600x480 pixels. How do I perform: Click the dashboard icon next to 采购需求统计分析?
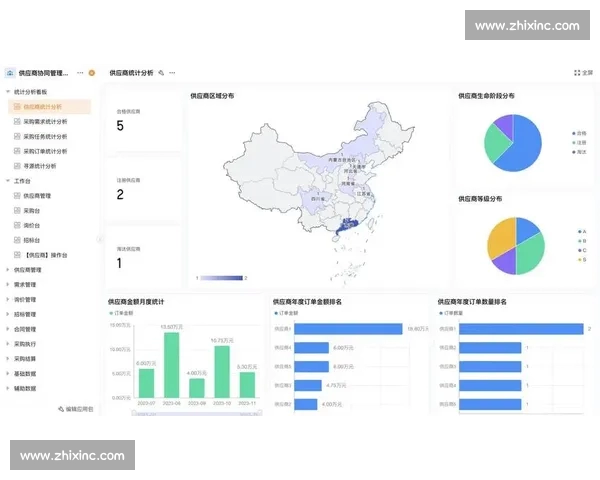tap(17, 121)
